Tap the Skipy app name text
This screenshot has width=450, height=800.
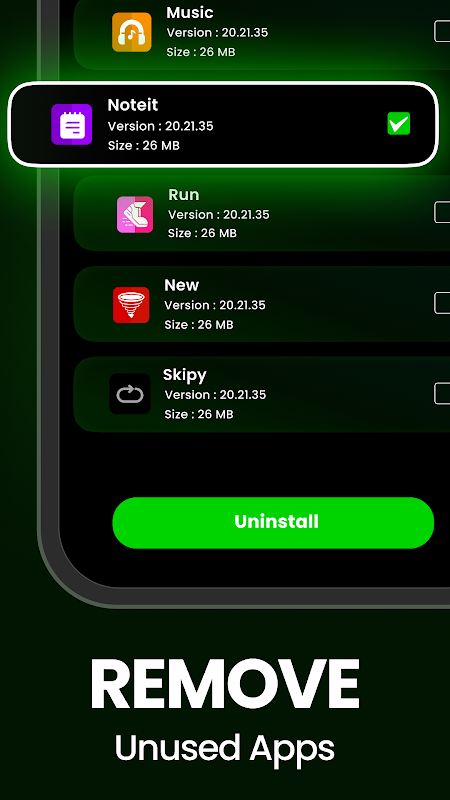point(185,376)
